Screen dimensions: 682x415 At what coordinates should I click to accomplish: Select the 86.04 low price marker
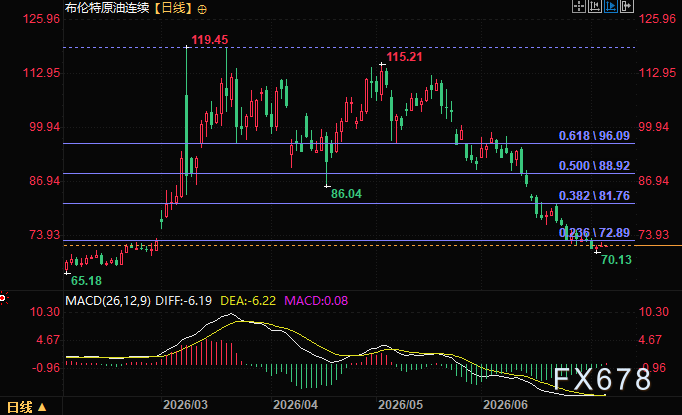346,194
